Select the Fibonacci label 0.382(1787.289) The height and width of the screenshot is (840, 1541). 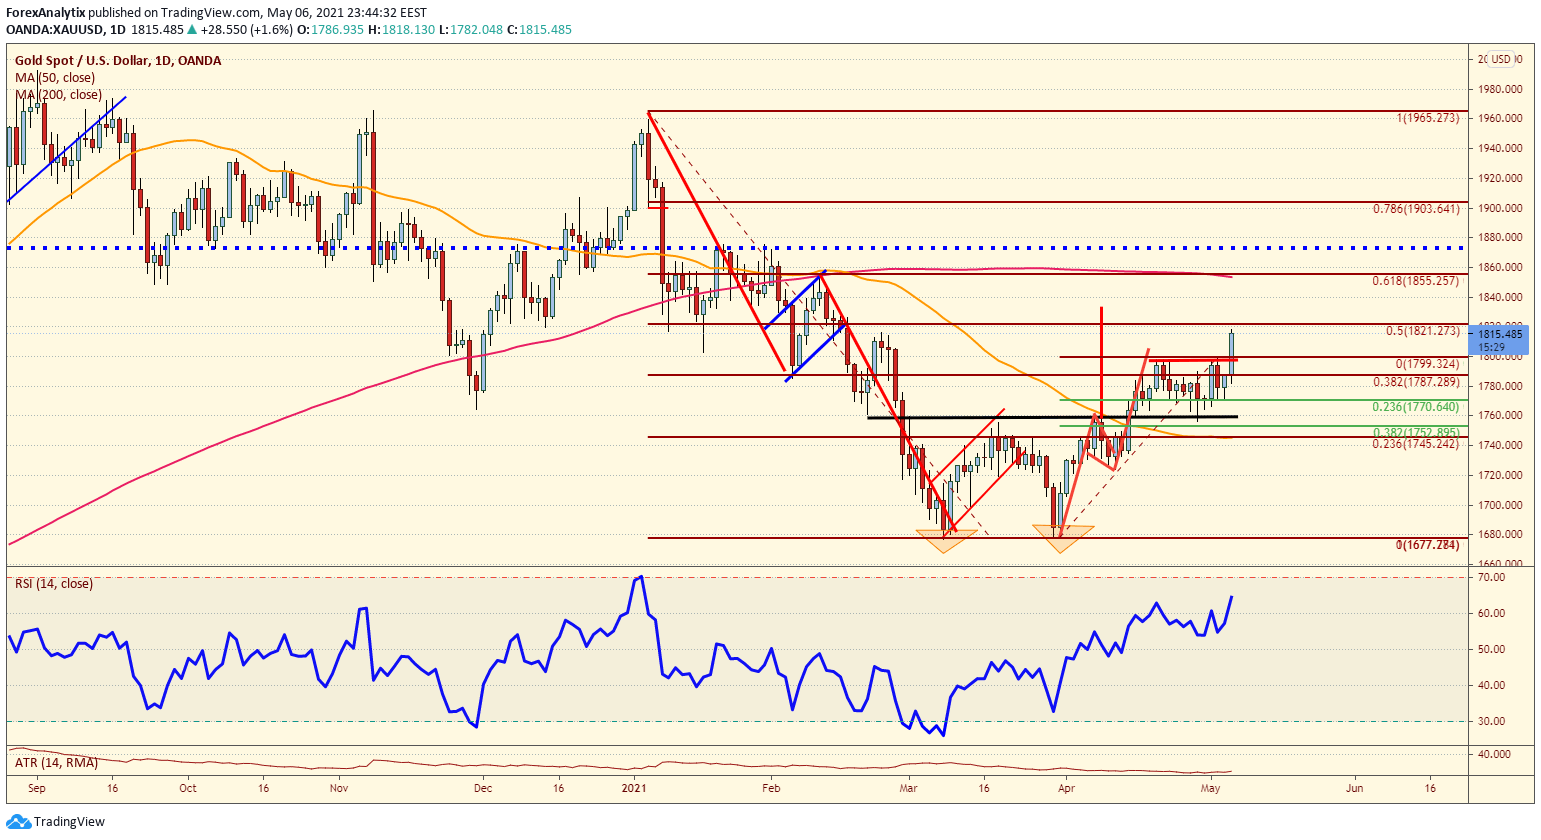(1416, 382)
